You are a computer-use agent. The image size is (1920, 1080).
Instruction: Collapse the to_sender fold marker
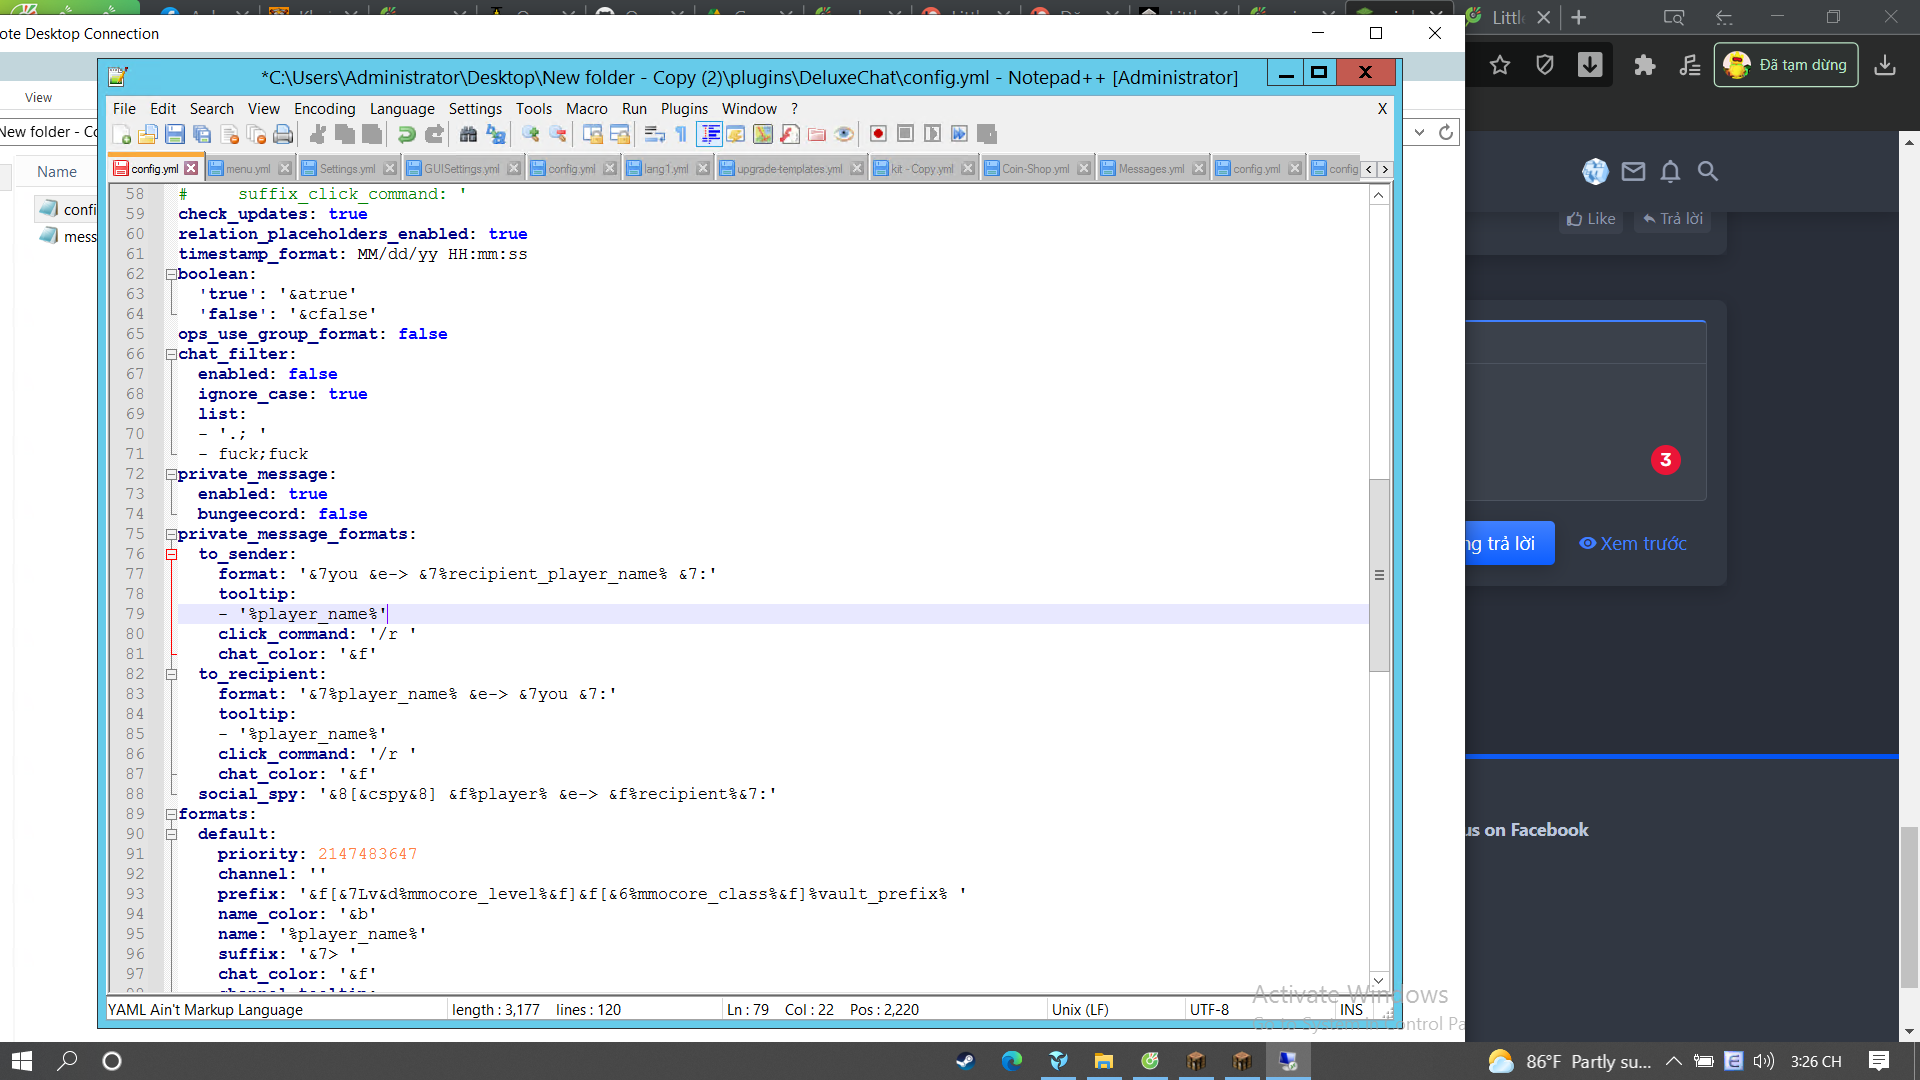[x=171, y=554]
